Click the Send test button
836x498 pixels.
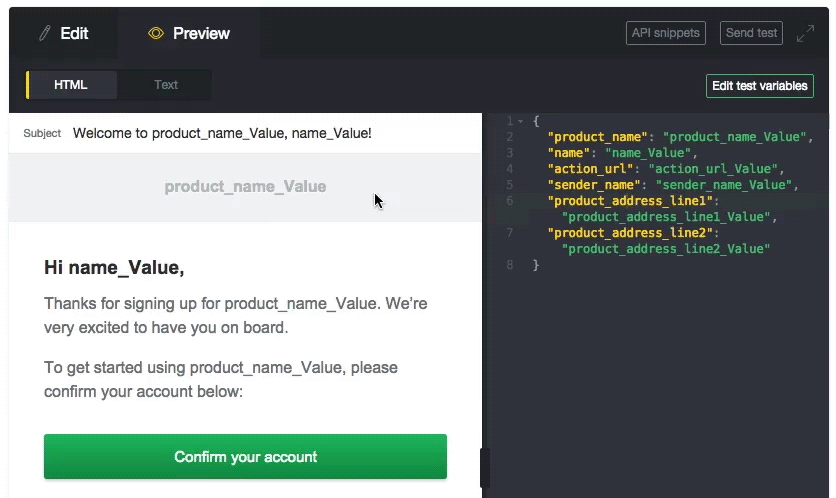pos(751,33)
